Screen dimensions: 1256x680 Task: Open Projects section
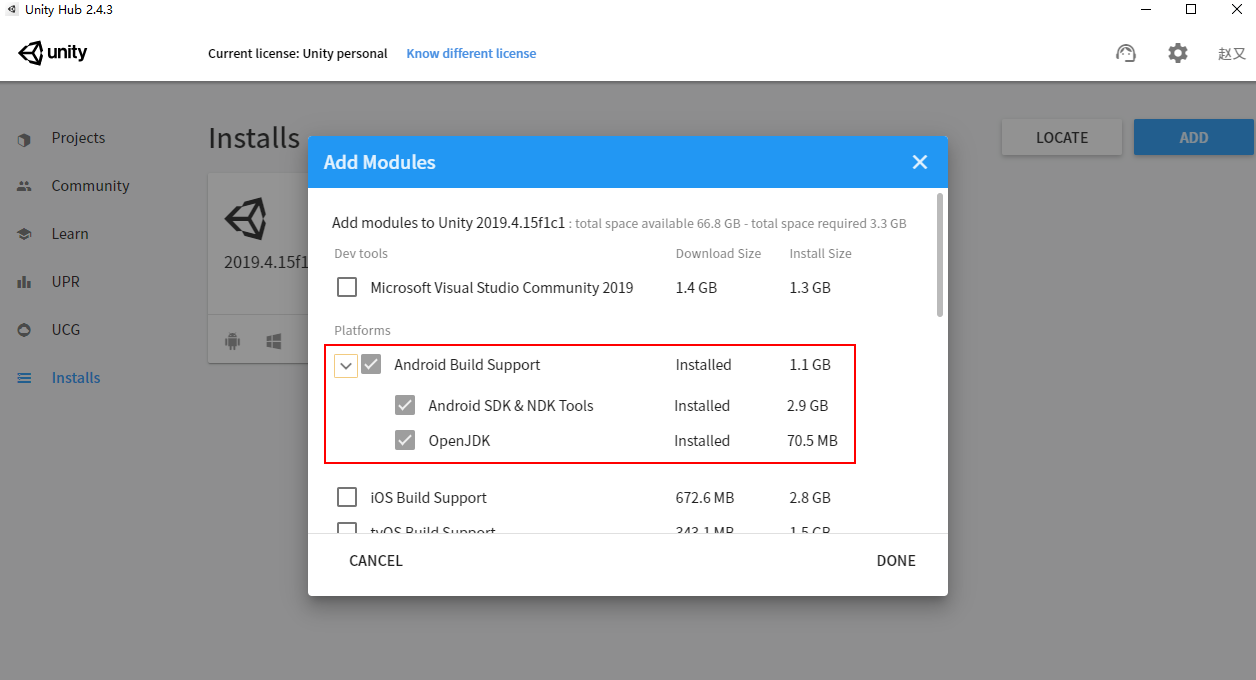tap(78, 138)
